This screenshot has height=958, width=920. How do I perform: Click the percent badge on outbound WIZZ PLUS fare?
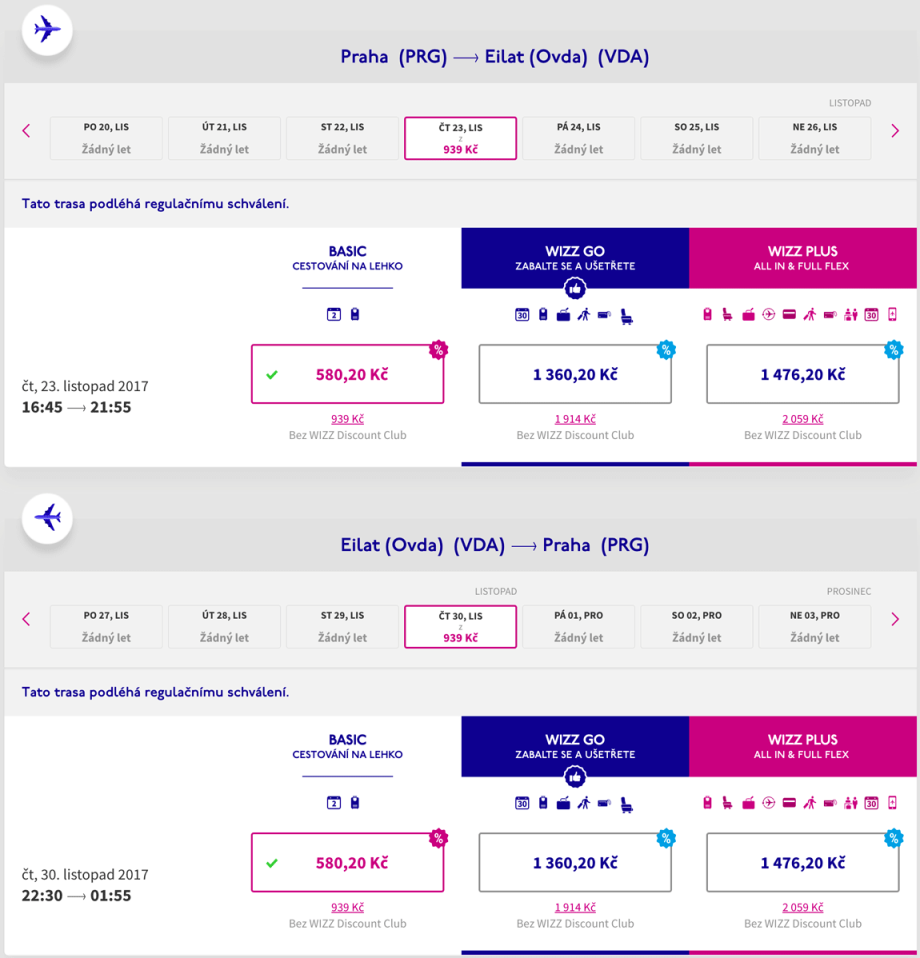893,349
